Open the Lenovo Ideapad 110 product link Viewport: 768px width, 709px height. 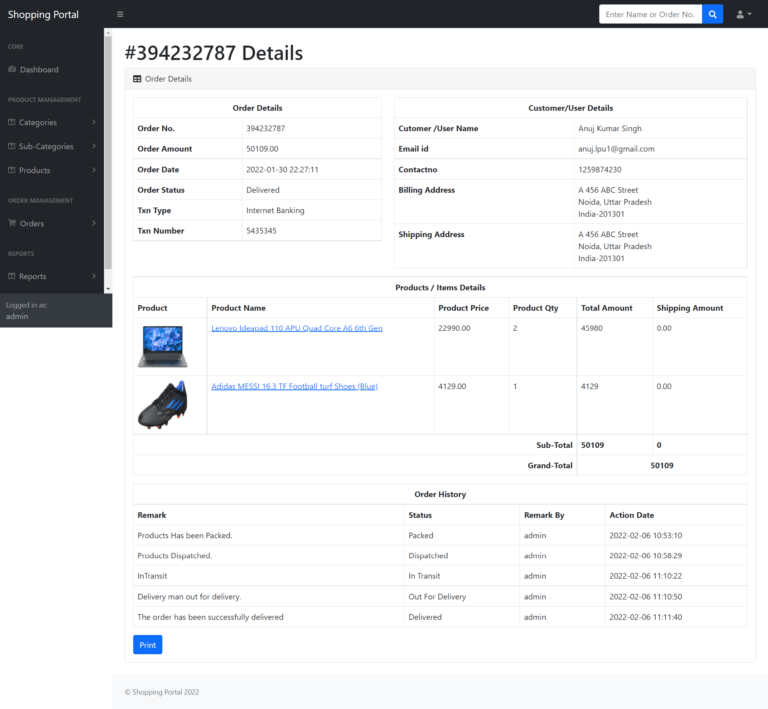pos(297,328)
